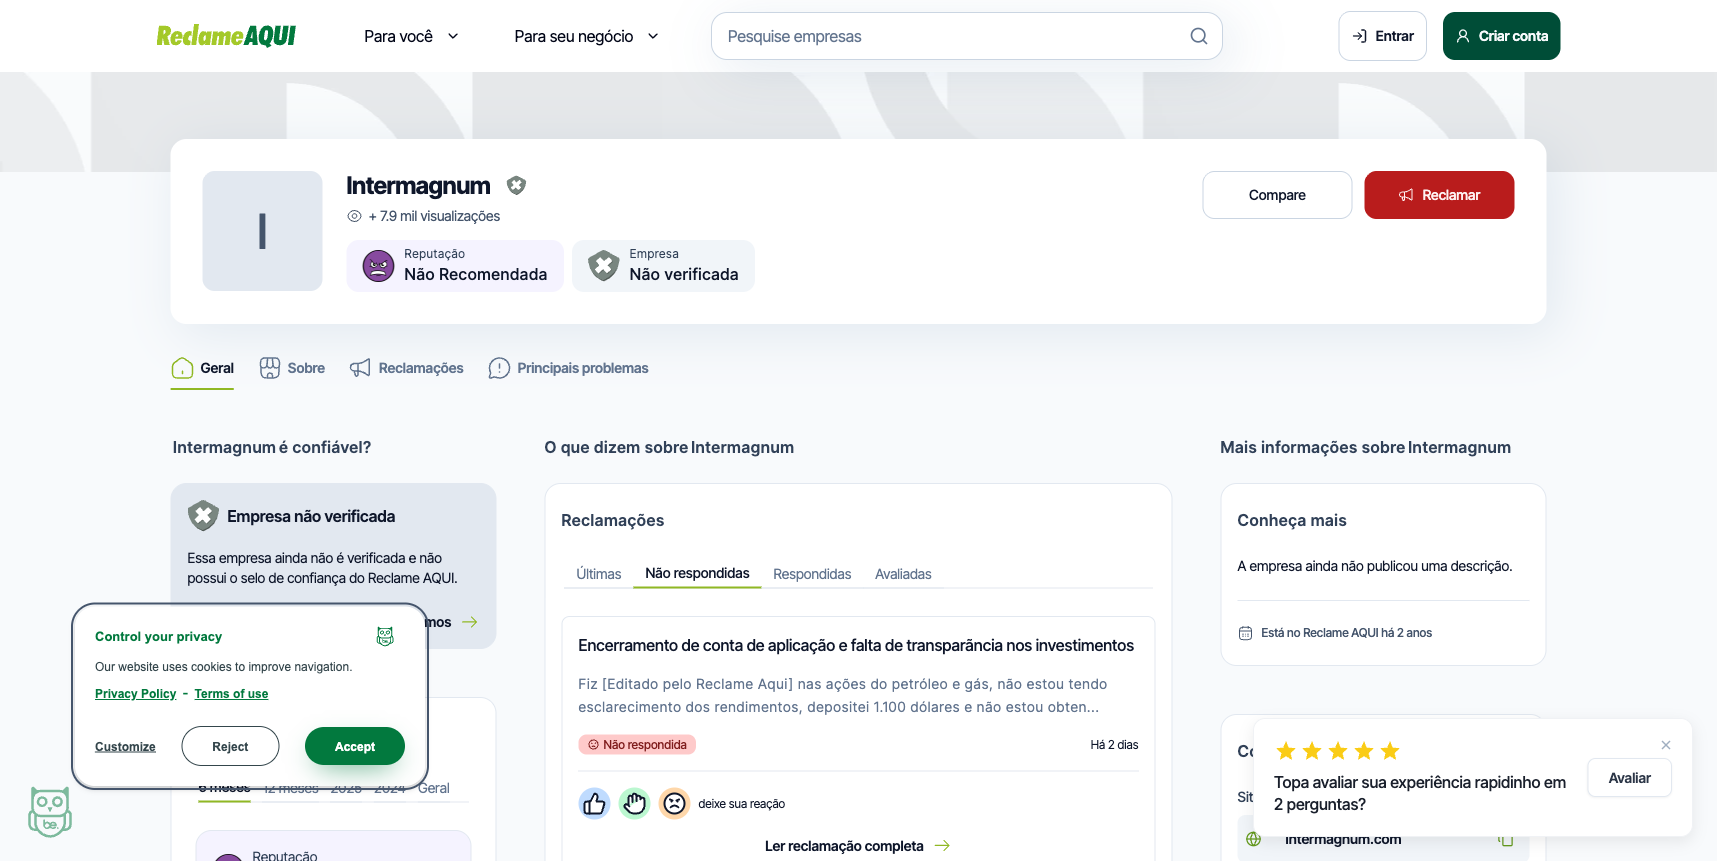Accept cookies in privacy popup
Screen dimensions: 1717x861
[x=355, y=746]
